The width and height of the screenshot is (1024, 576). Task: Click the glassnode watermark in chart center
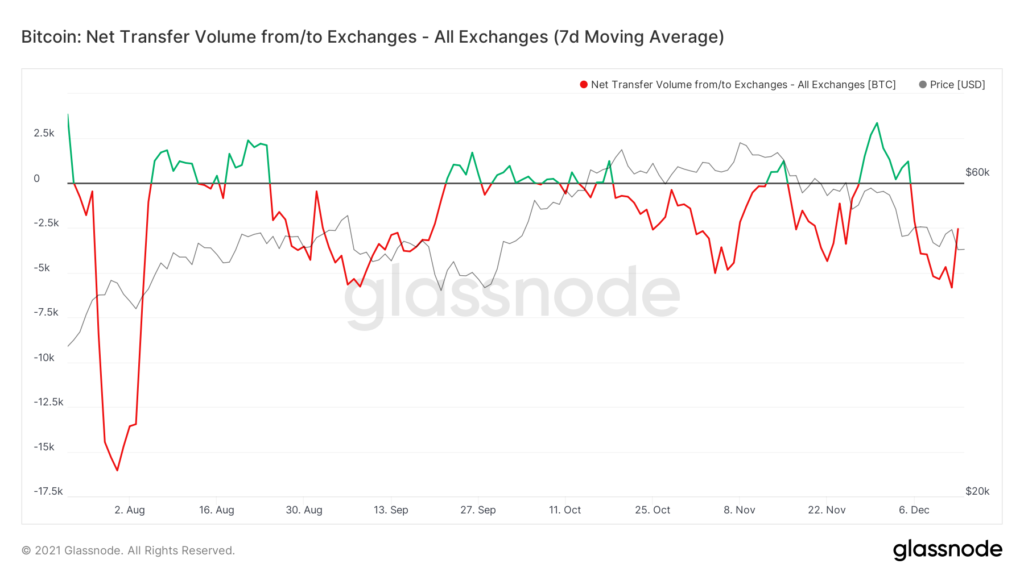[512, 298]
